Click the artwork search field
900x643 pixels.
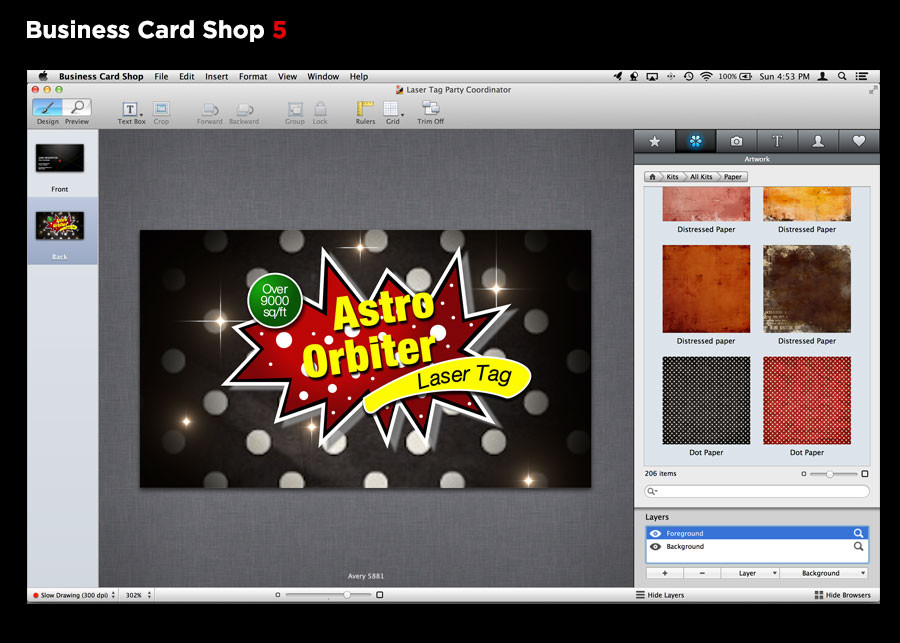pyautogui.click(x=757, y=491)
